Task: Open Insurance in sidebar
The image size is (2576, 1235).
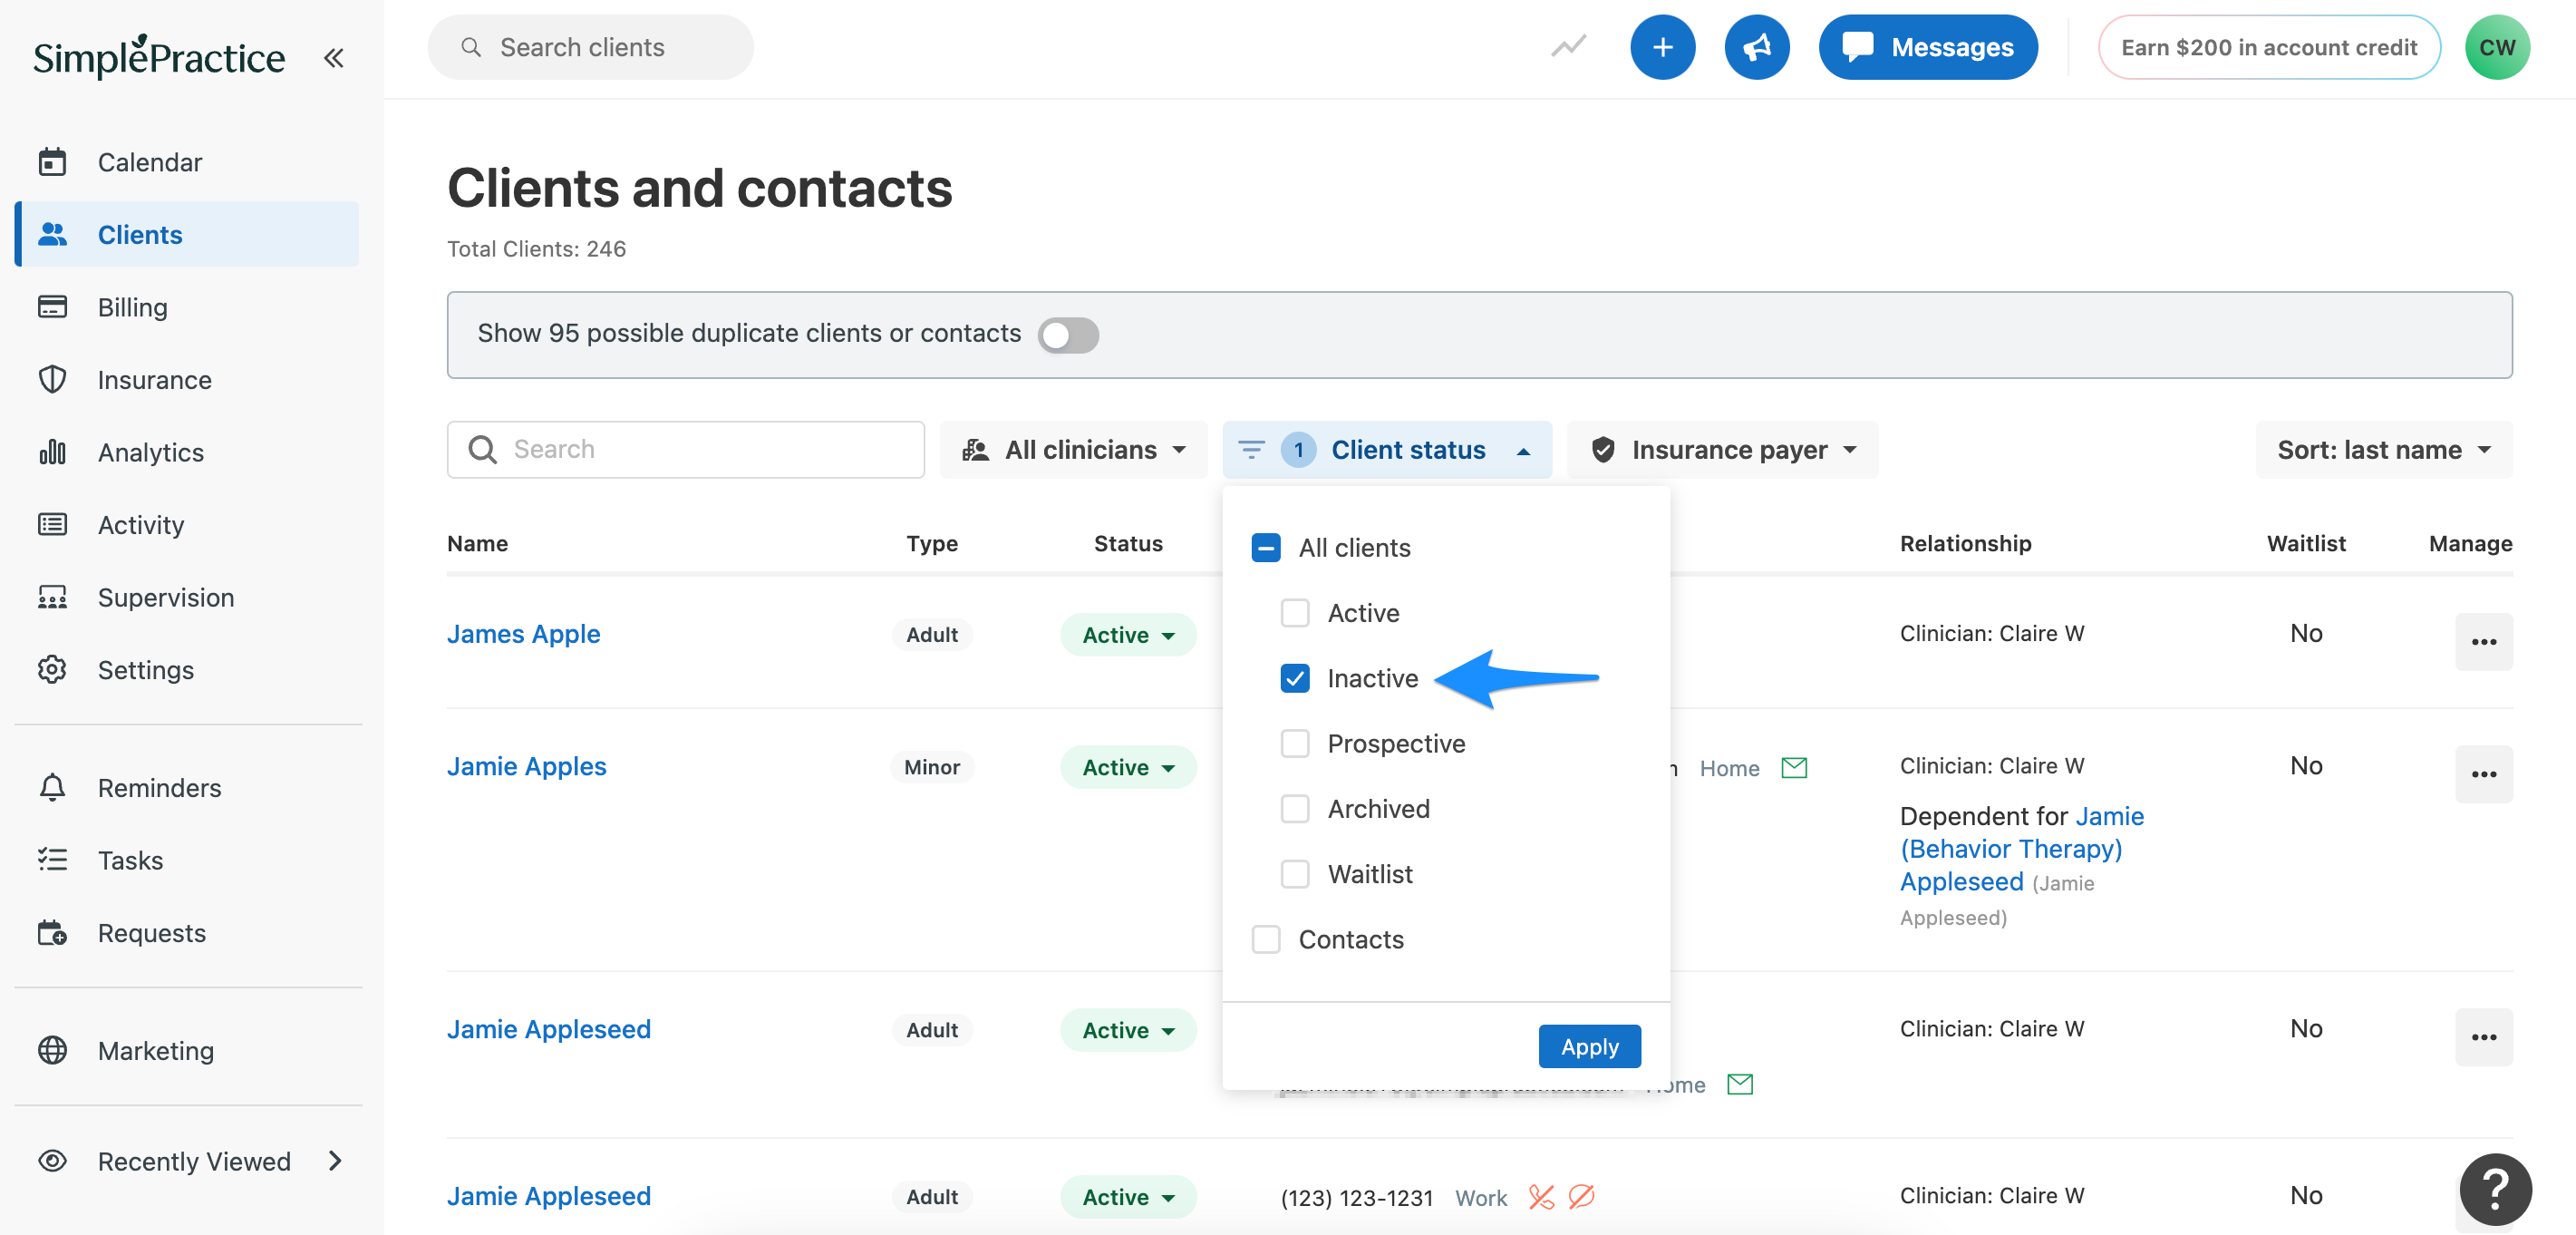Action: point(187,380)
